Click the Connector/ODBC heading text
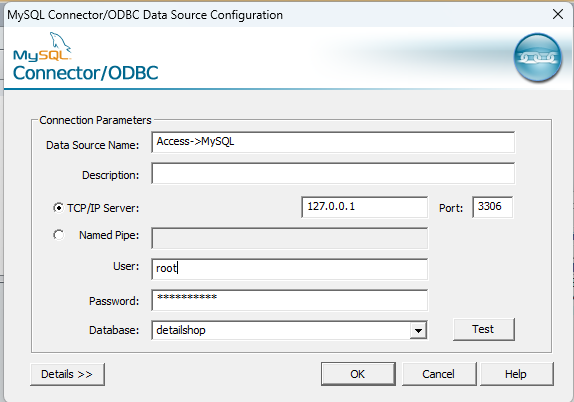 pyautogui.click(x=86, y=73)
